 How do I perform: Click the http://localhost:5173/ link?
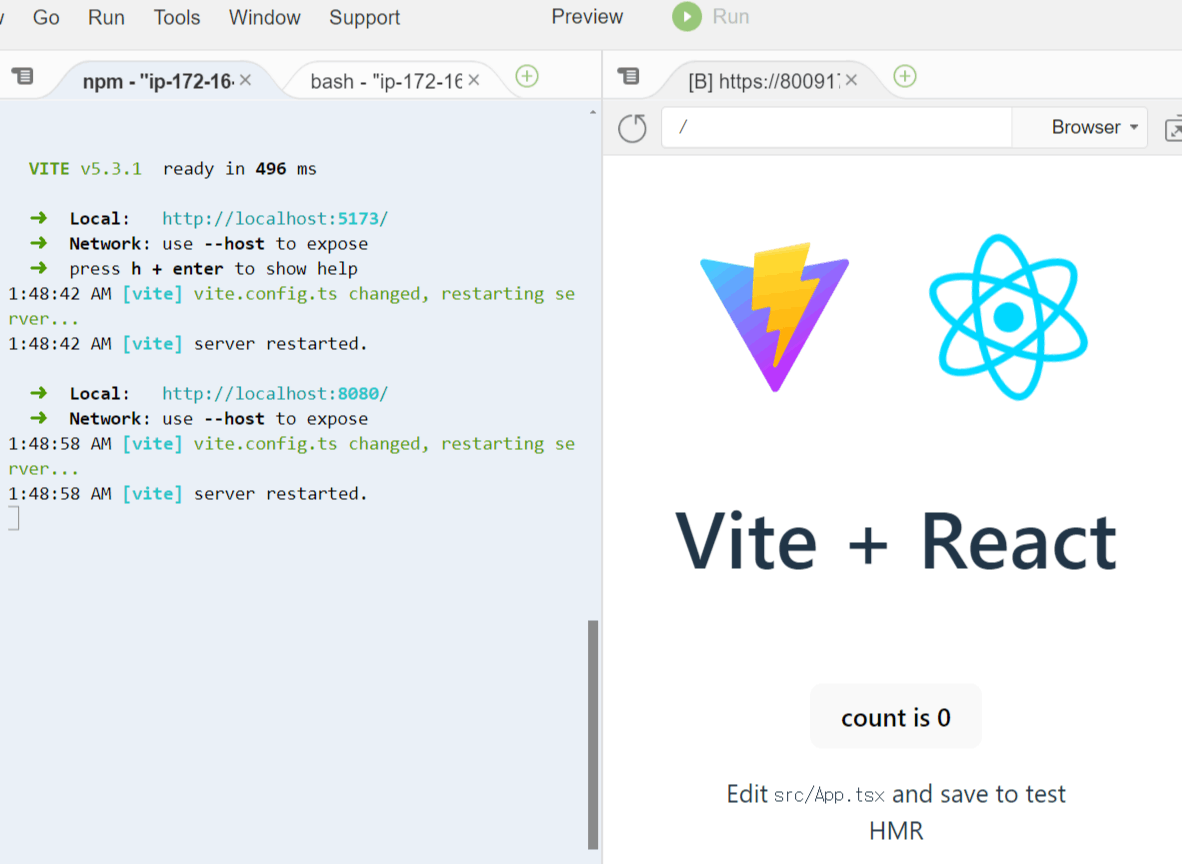(274, 219)
